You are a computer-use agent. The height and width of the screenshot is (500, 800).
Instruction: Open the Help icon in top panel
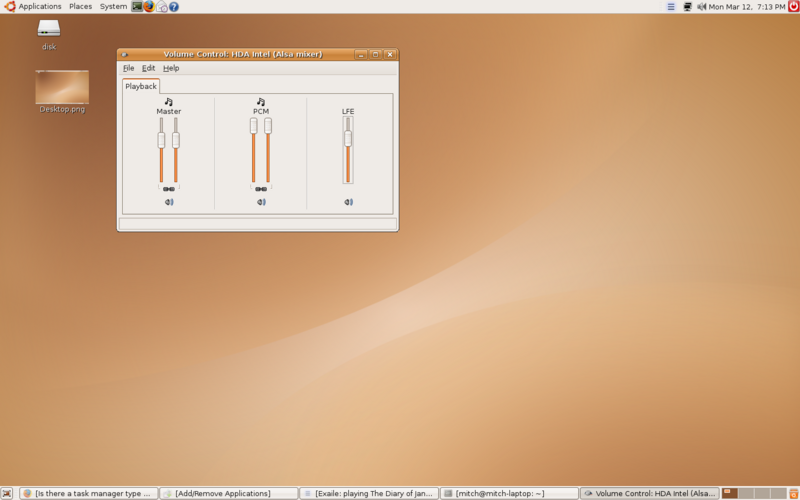pos(174,7)
